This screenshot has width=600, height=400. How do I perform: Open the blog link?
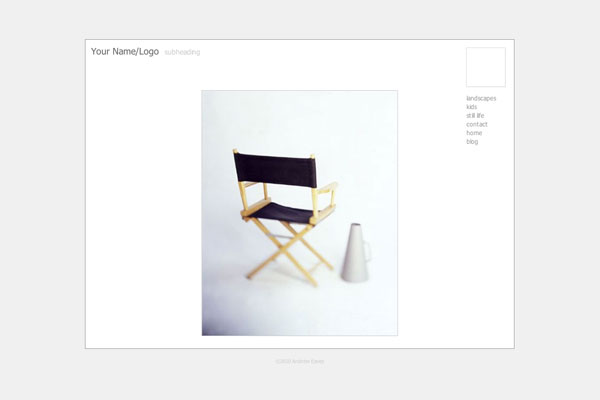(x=472, y=142)
